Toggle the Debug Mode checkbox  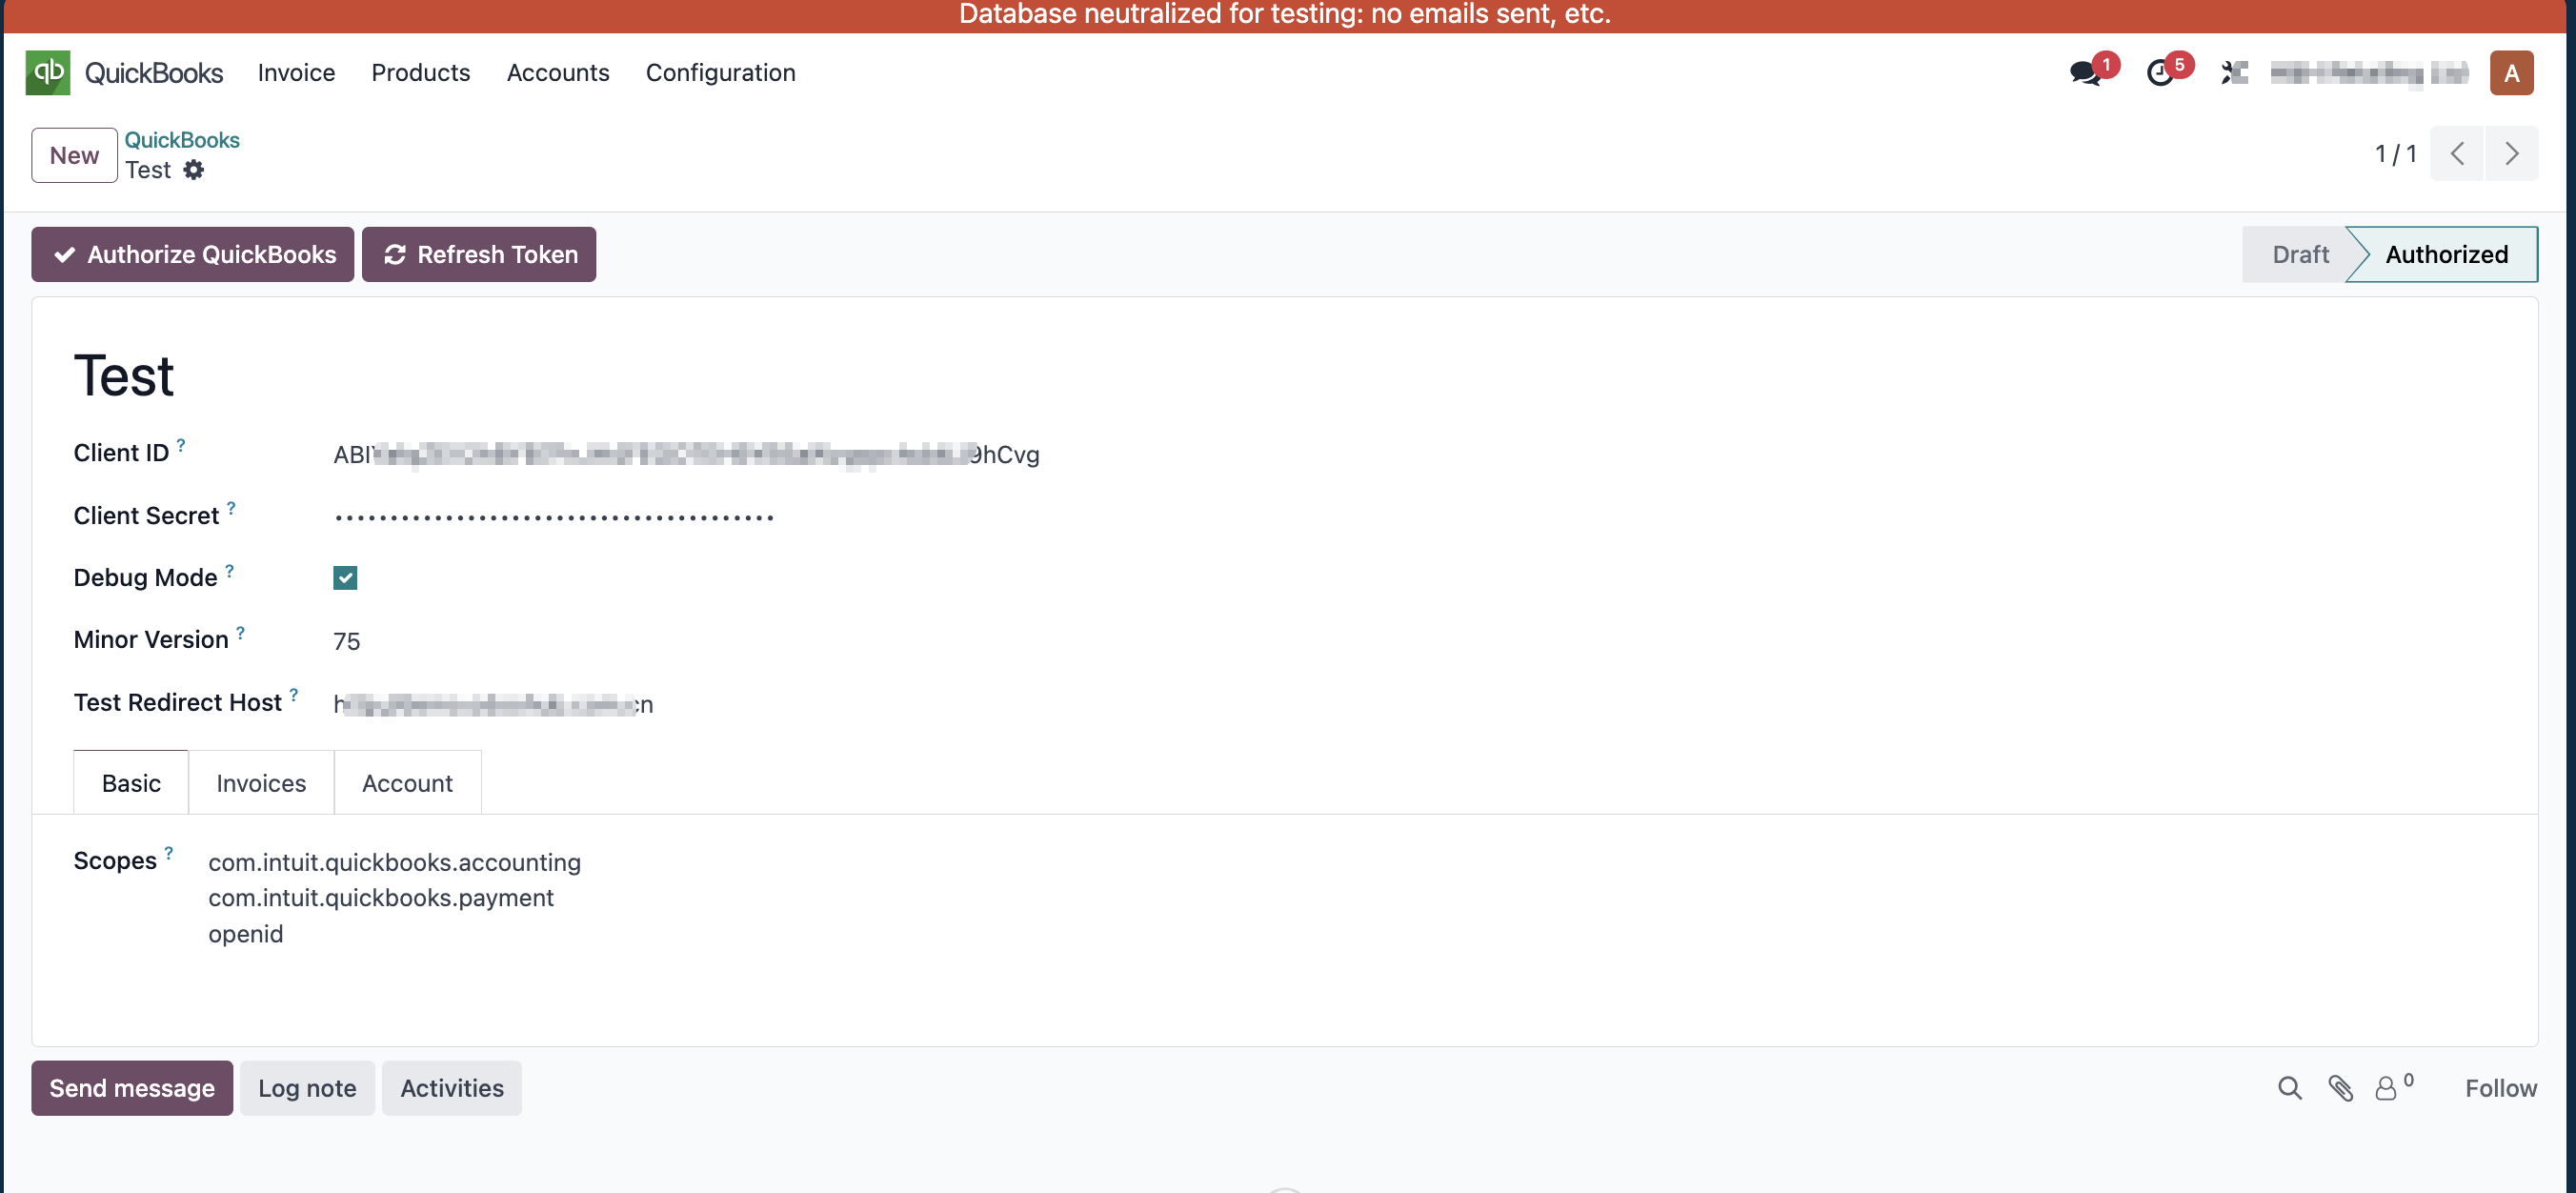pyautogui.click(x=345, y=578)
